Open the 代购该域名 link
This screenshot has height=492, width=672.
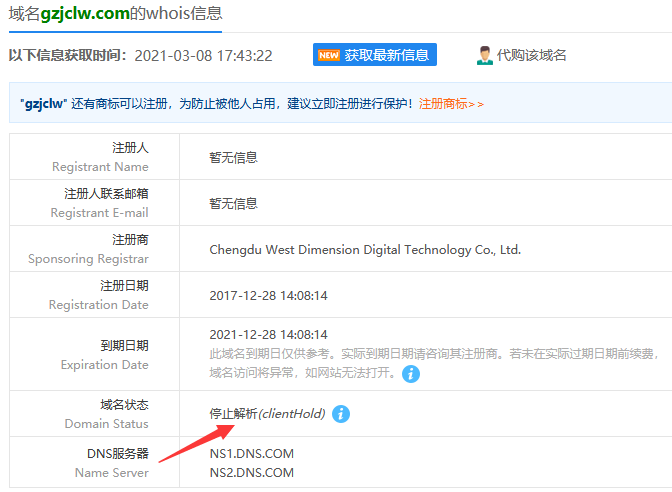[532, 55]
